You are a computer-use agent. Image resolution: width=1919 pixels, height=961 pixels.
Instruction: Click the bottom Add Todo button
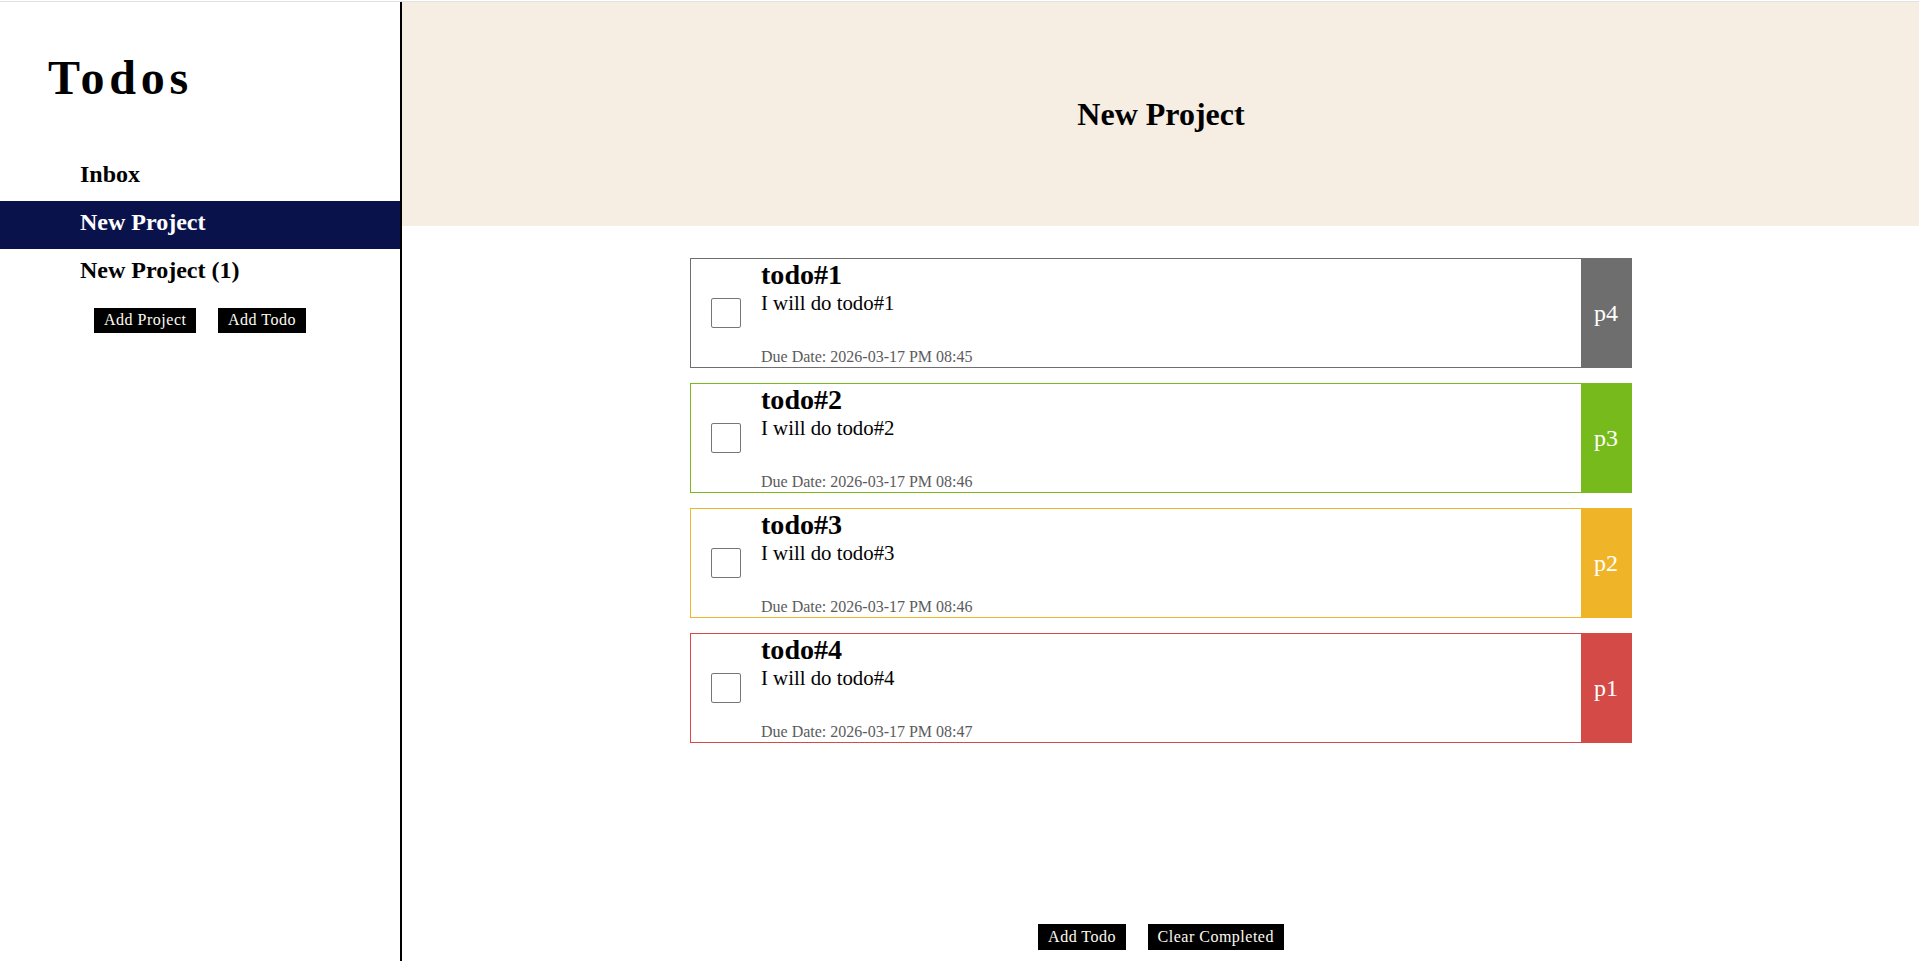tap(1081, 937)
